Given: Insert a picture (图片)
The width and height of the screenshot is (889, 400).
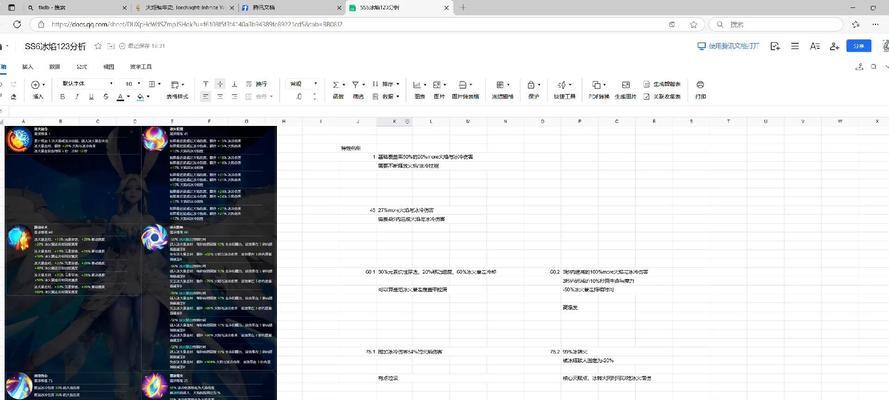Looking at the screenshot, I should pos(439,90).
